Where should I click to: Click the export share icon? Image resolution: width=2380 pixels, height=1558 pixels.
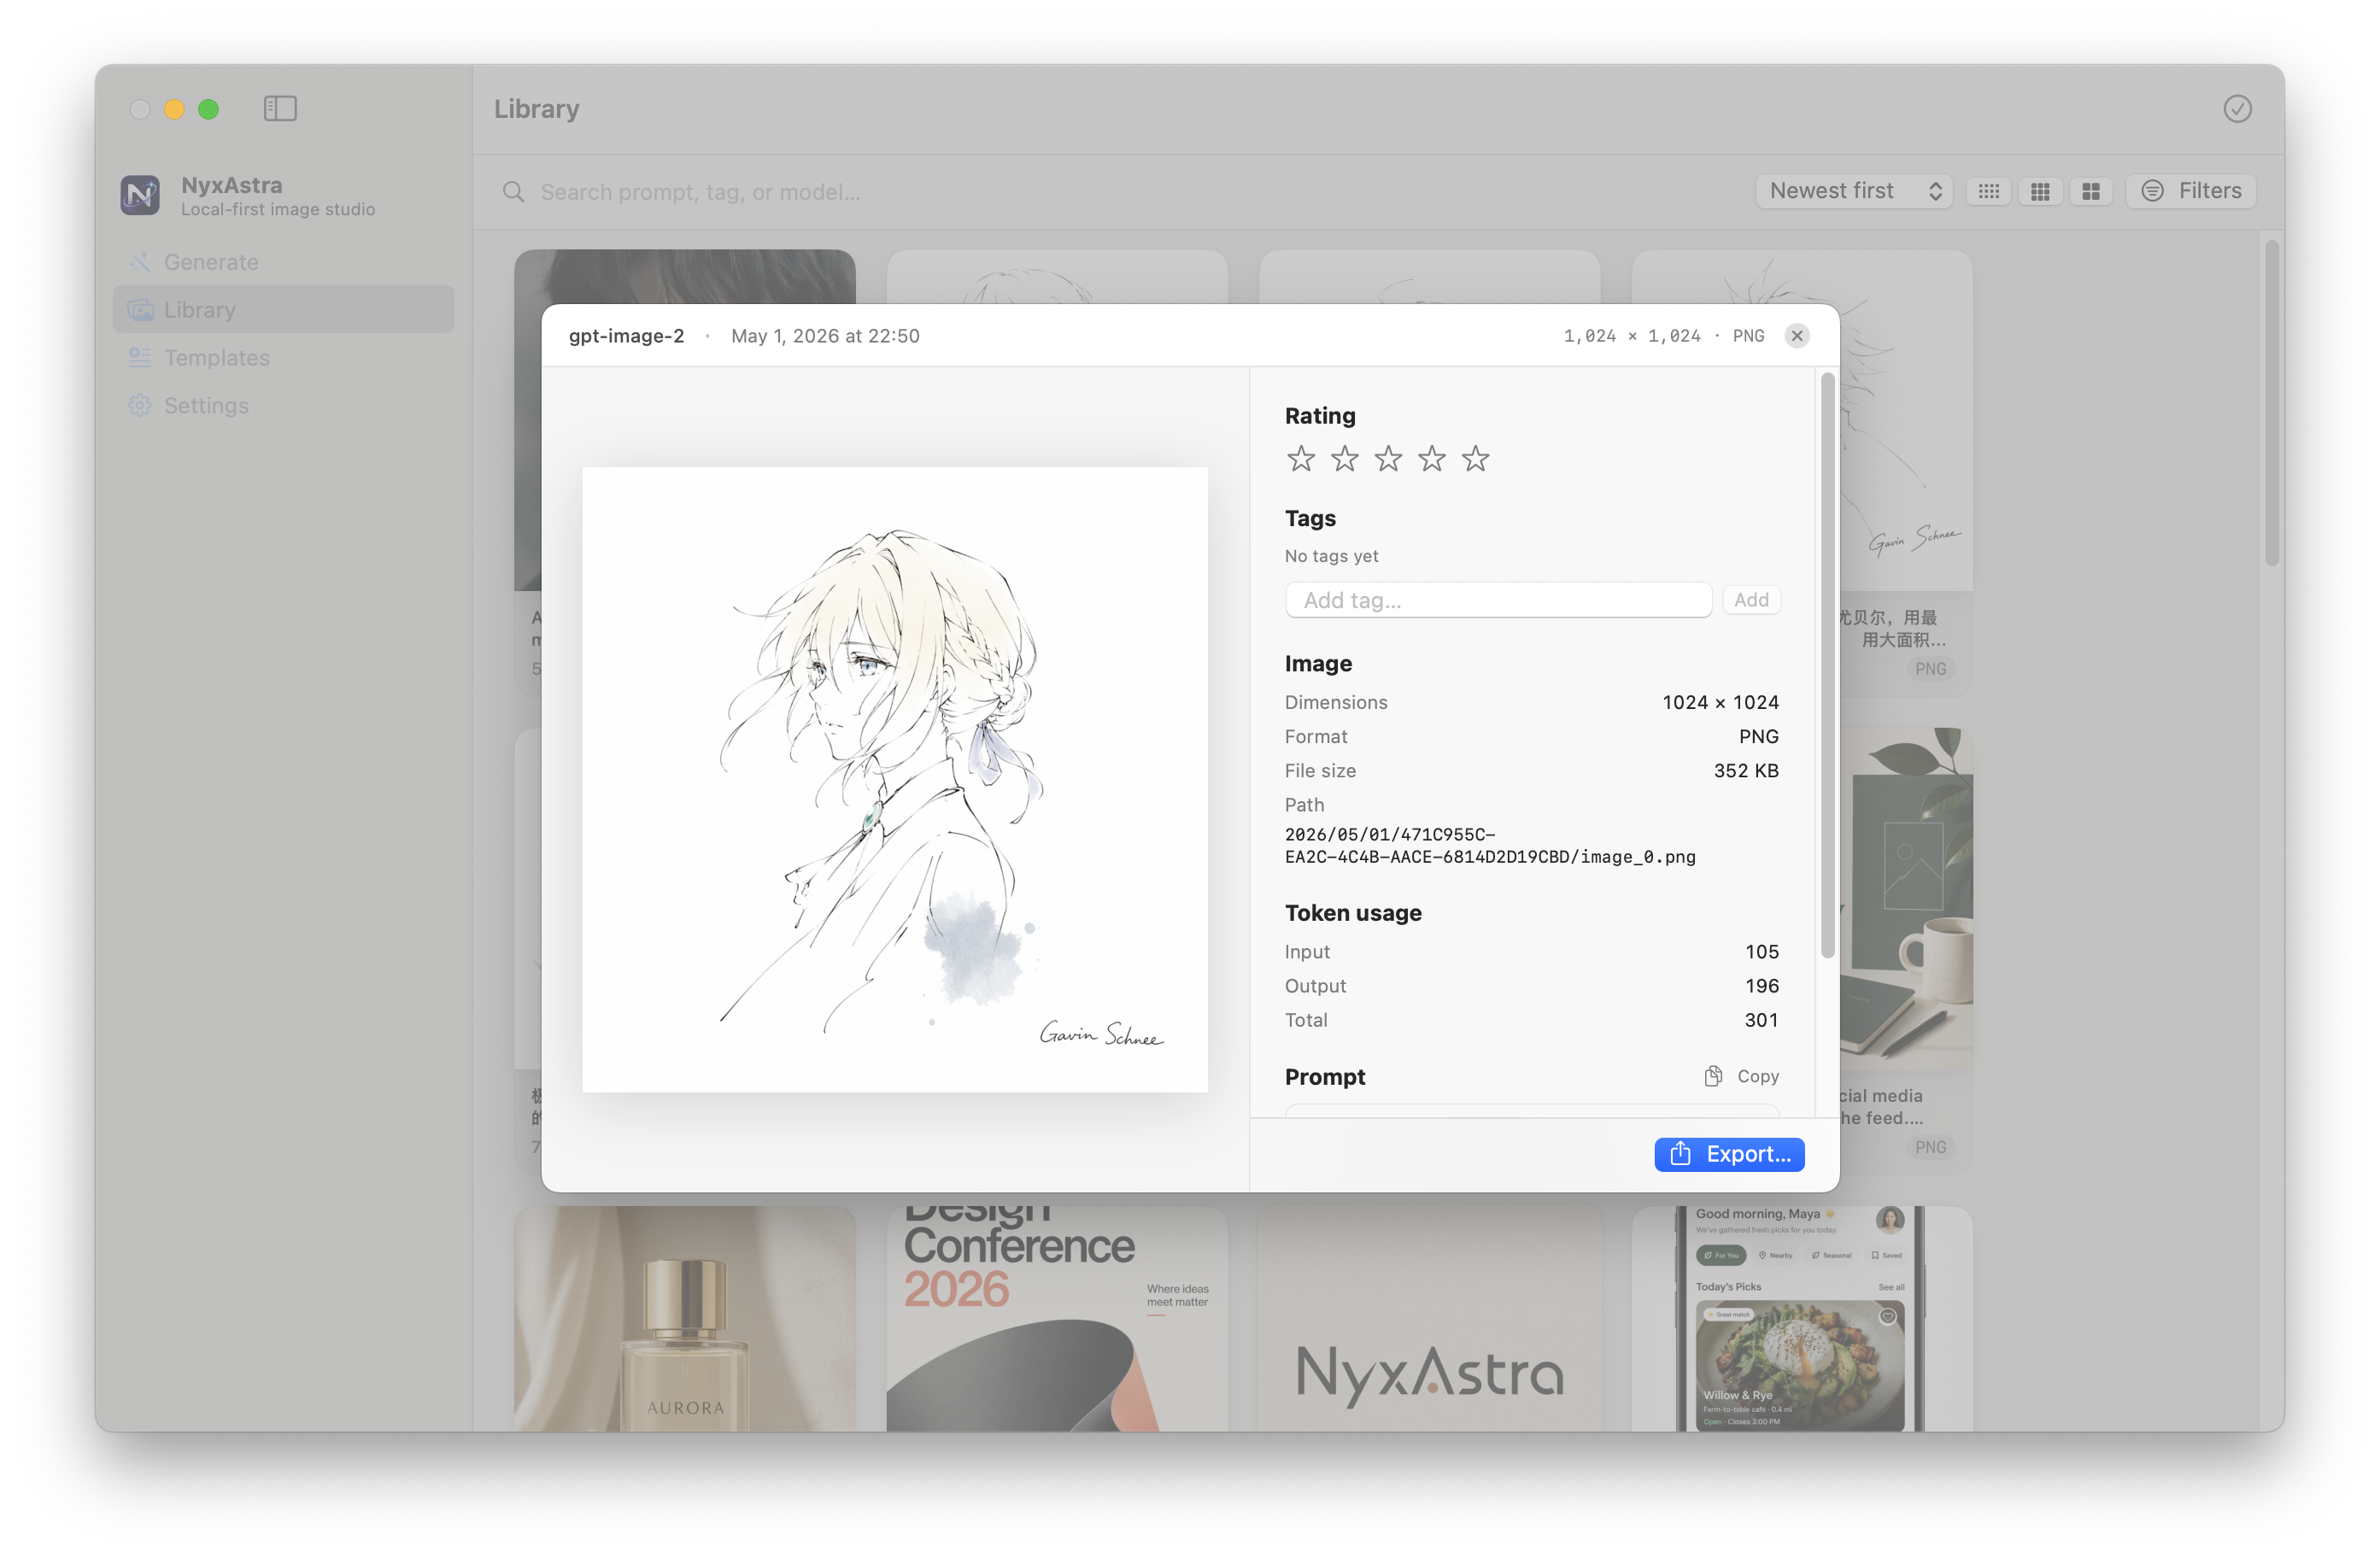(x=1680, y=1153)
